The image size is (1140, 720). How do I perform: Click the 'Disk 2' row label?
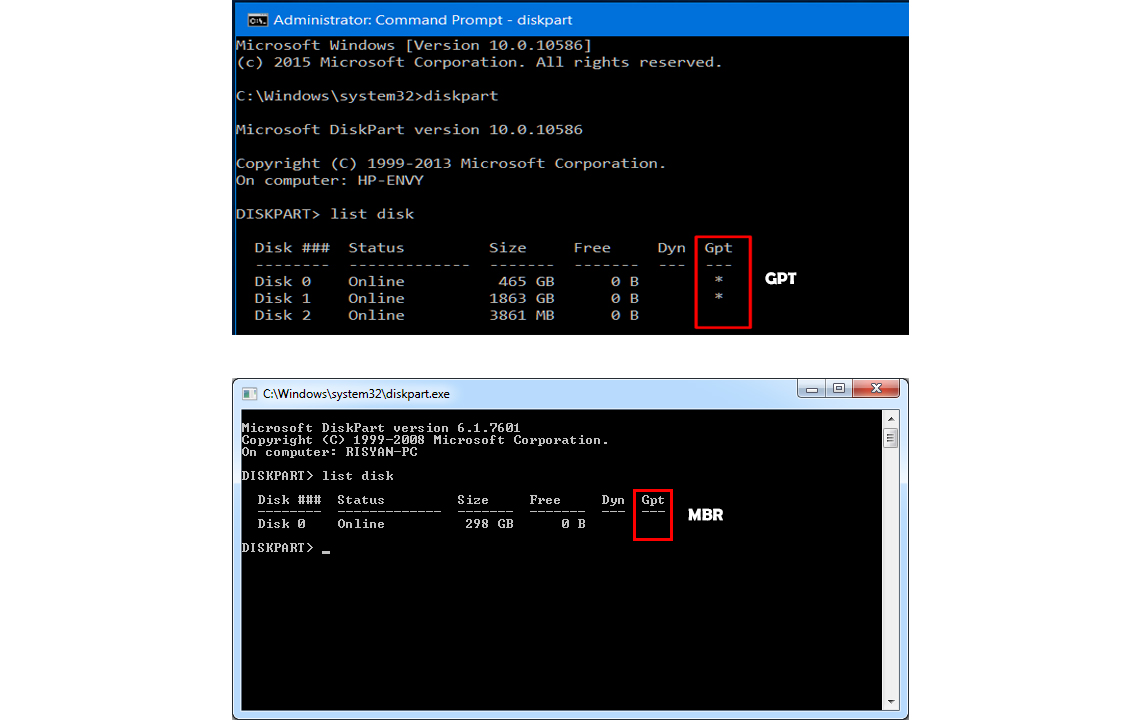pos(282,315)
